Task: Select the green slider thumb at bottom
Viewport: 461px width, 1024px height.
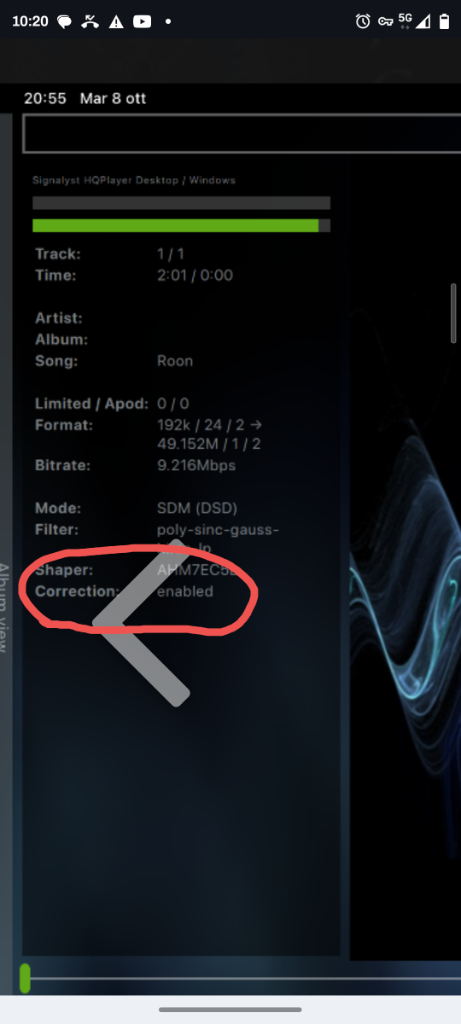Action: click(x=25, y=978)
